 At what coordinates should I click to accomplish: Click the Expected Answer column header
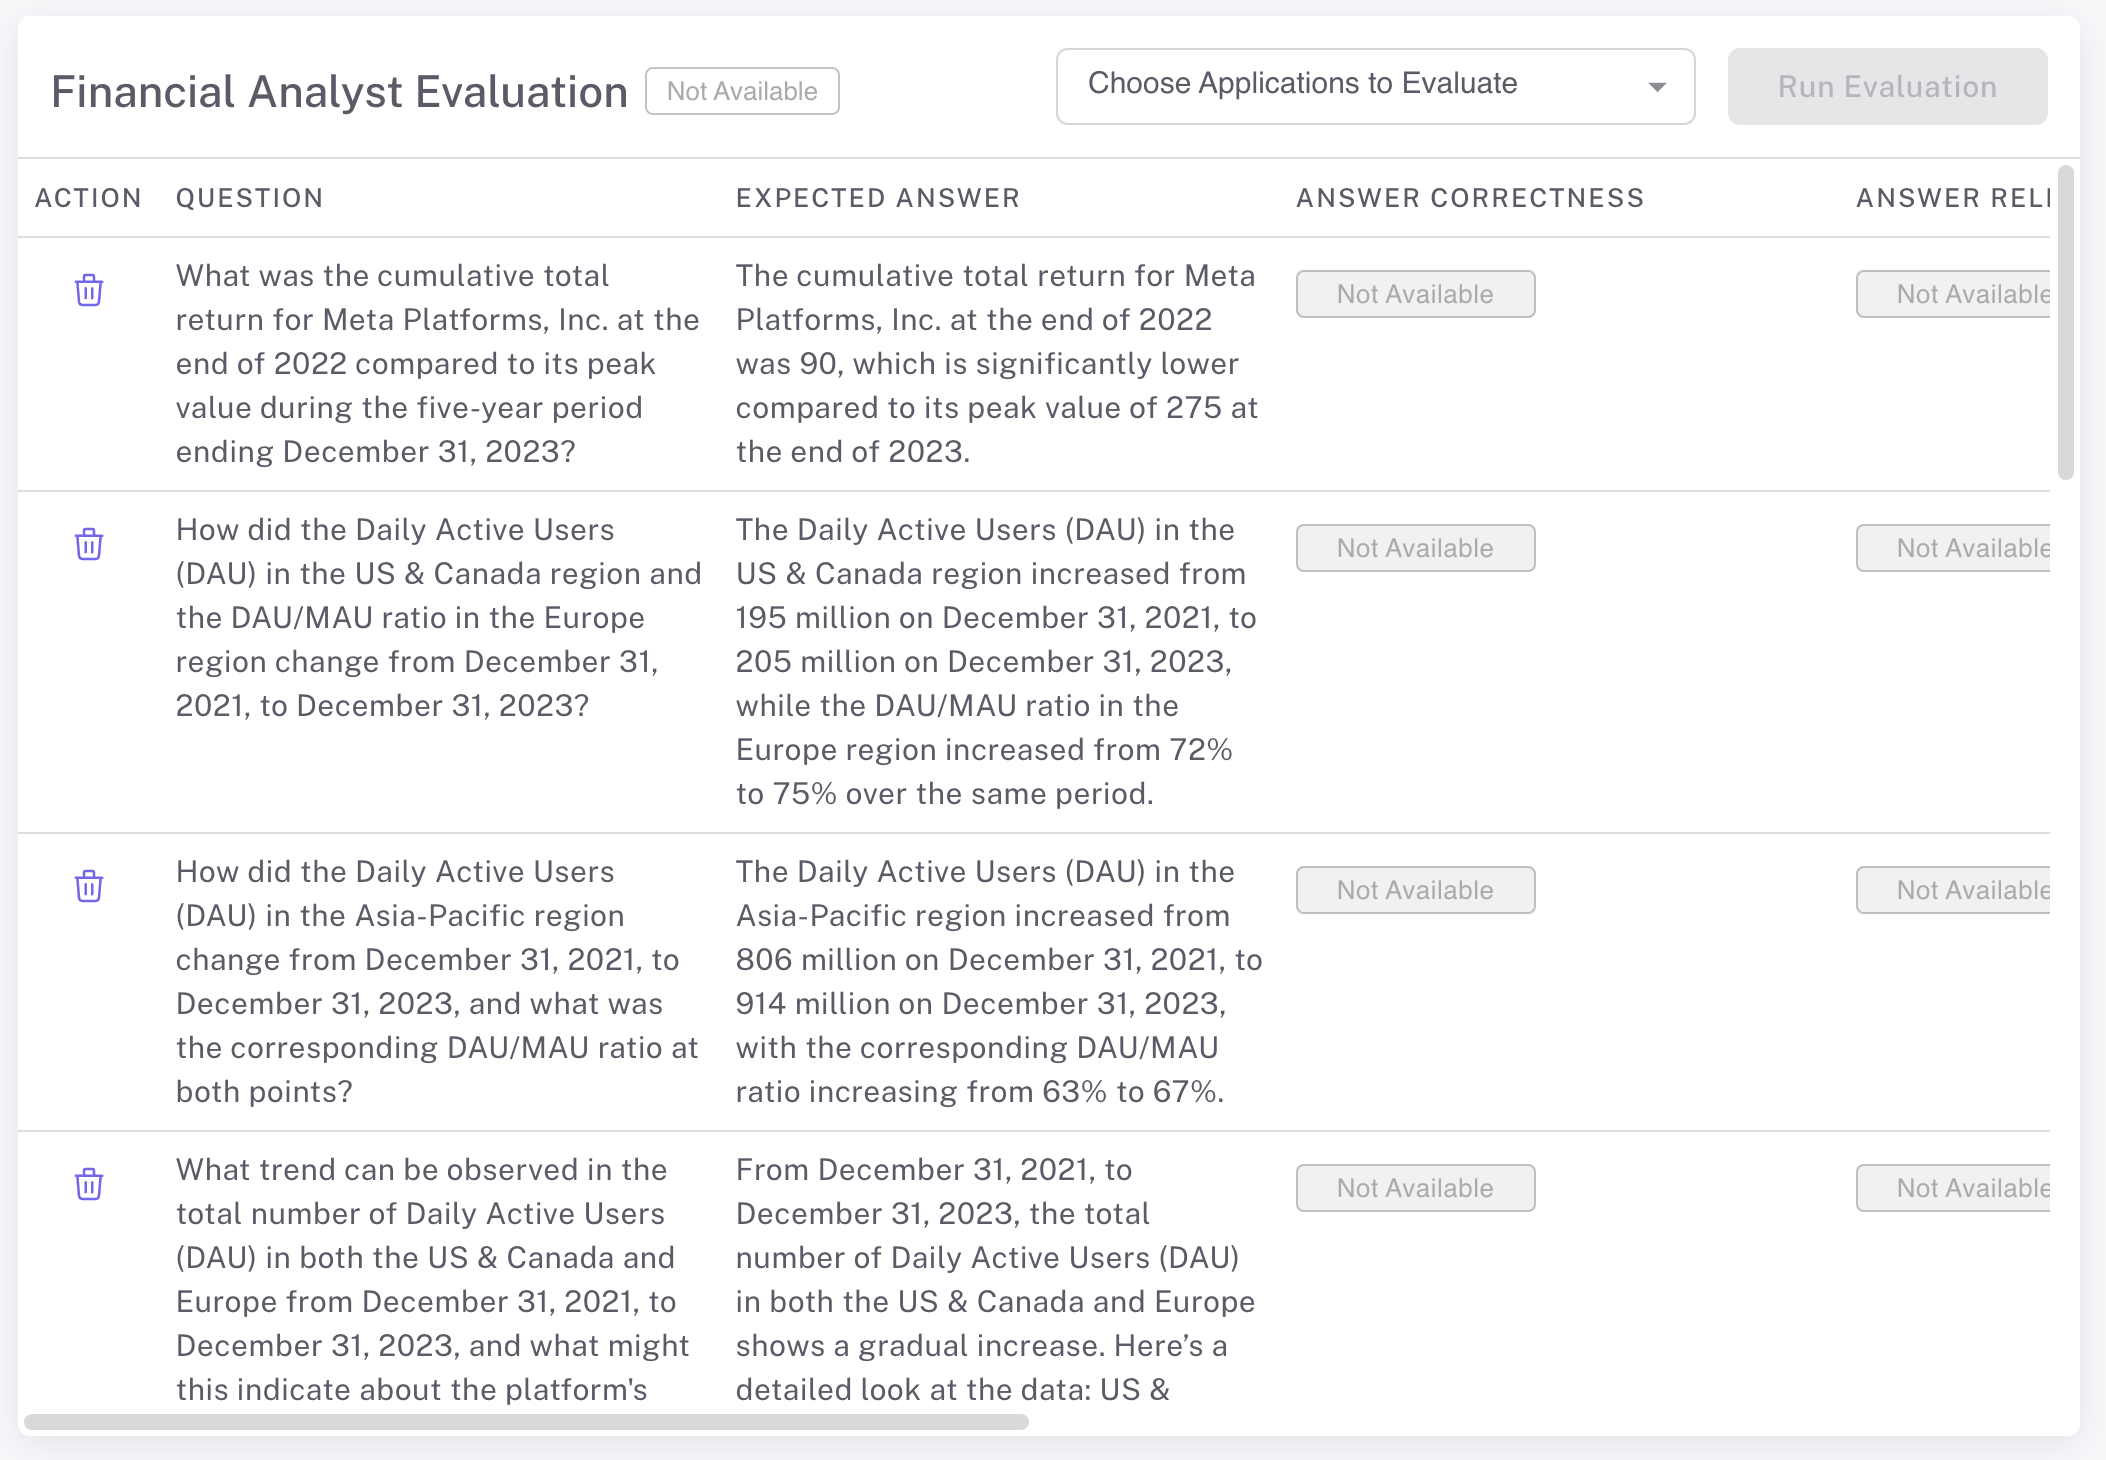(x=878, y=198)
